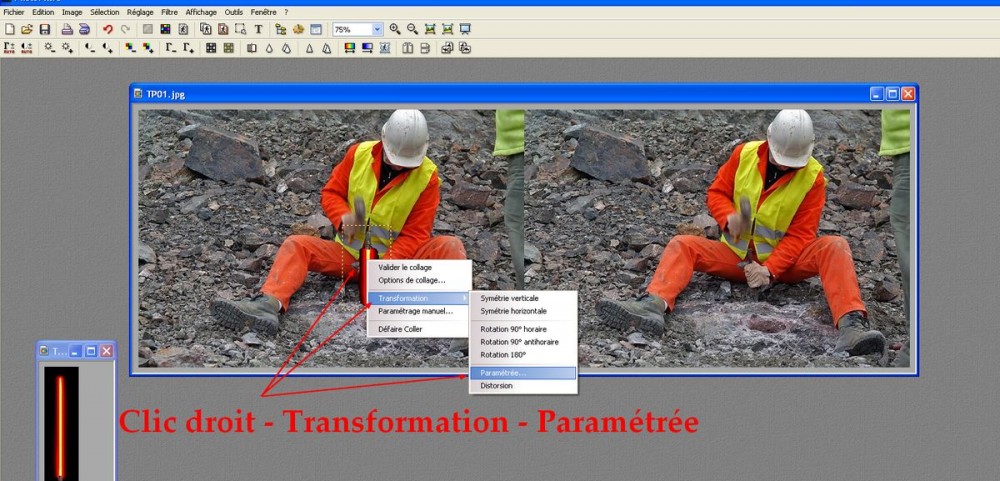Click the Open file folder icon
The image size is (1000, 481).
[x=27, y=30]
